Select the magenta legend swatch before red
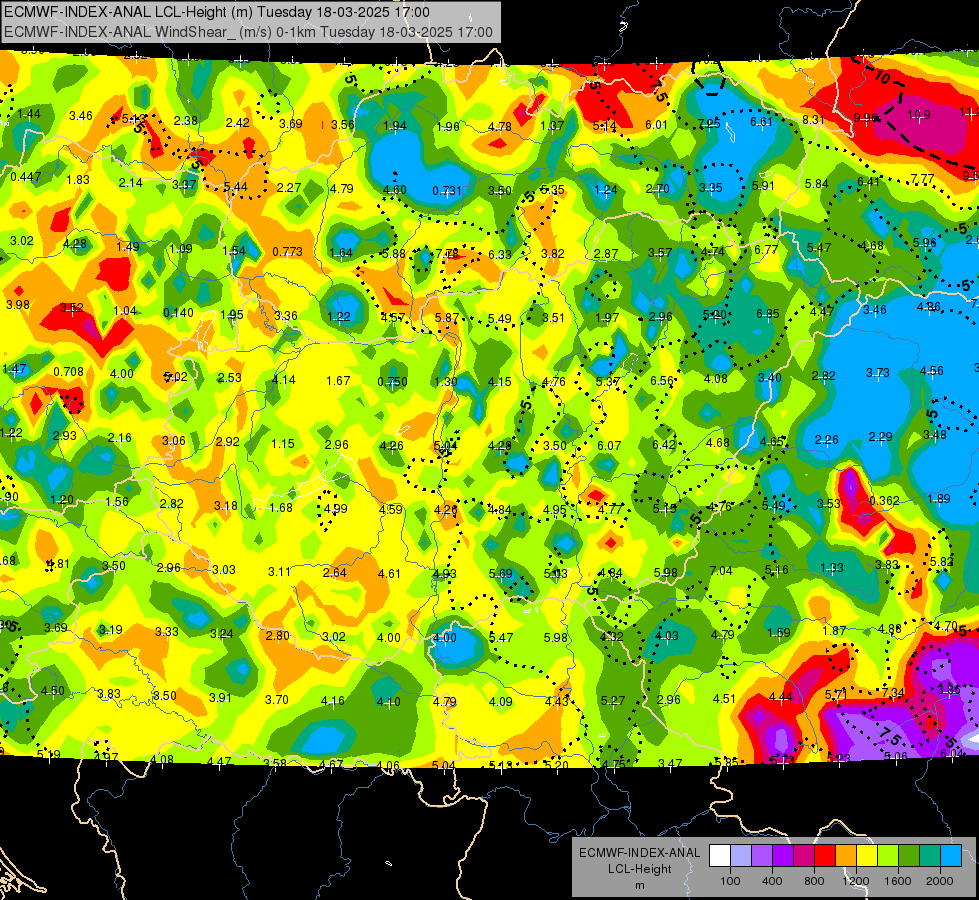The image size is (979, 900). pos(804,856)
